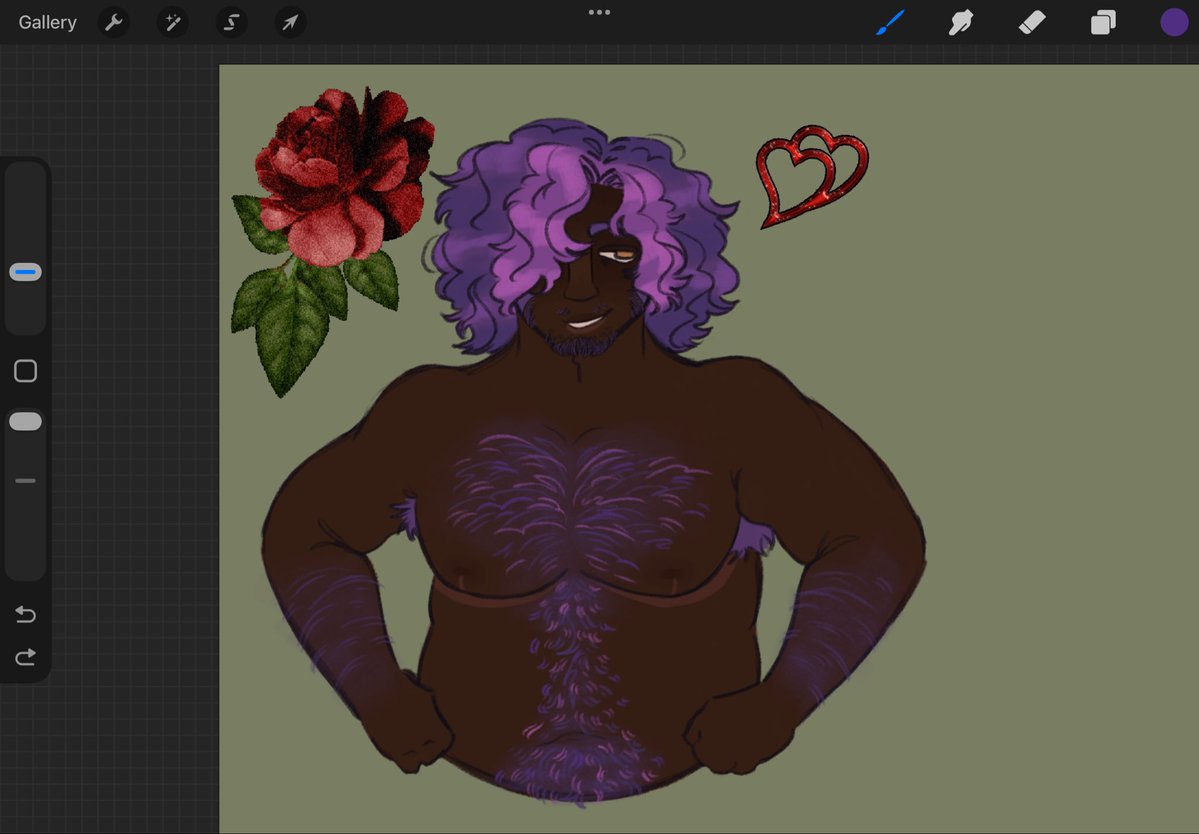
Task: Select the Smudge tool
Action: 961,22
